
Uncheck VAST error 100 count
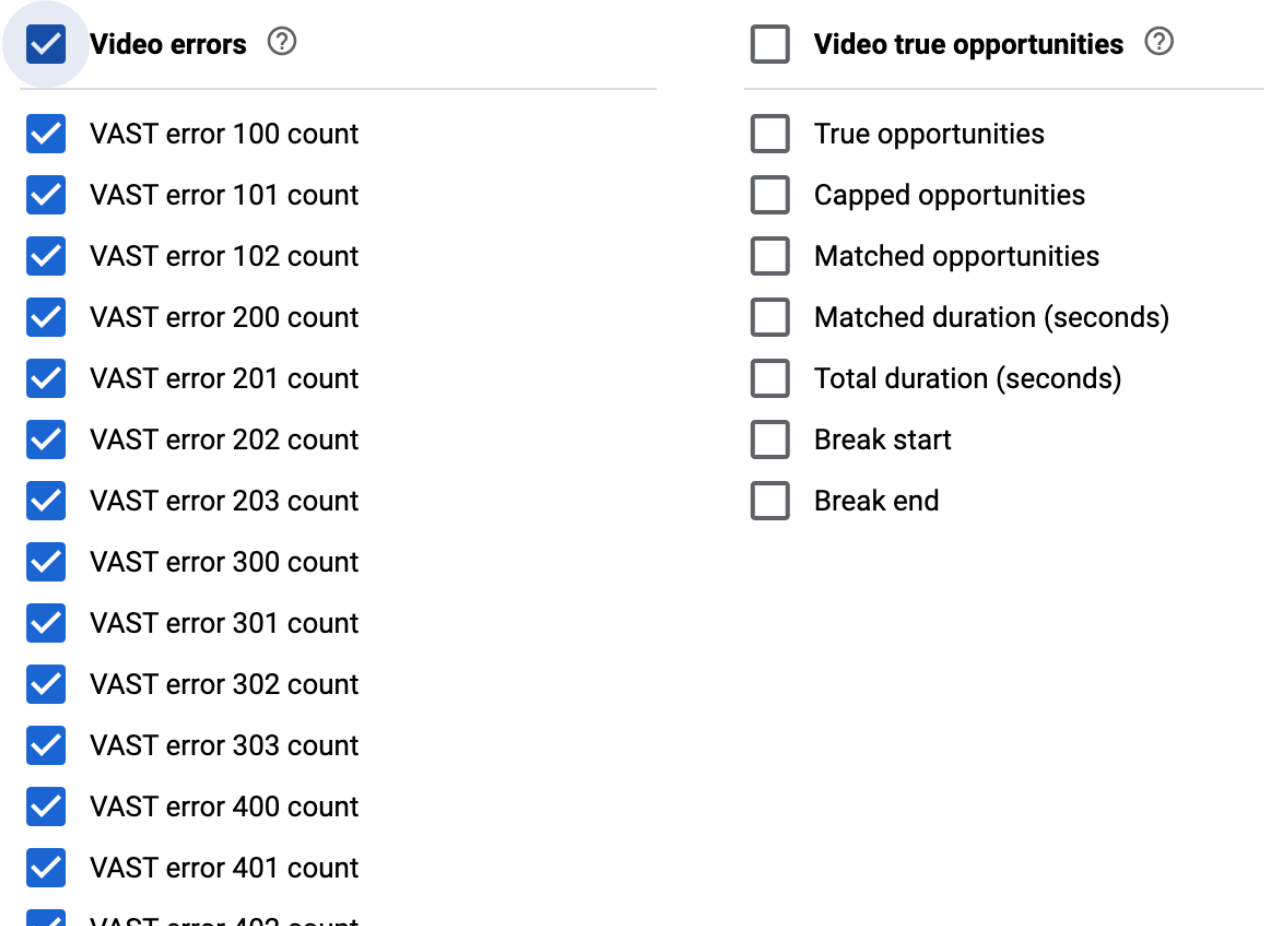(46, 134)
